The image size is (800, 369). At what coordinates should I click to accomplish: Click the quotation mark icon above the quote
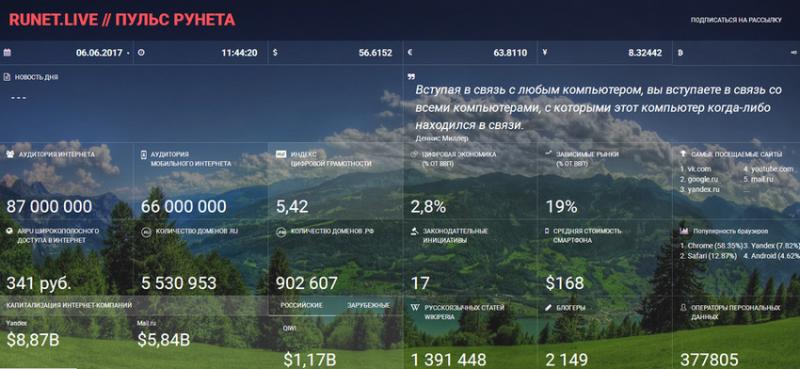click(411, 77)
